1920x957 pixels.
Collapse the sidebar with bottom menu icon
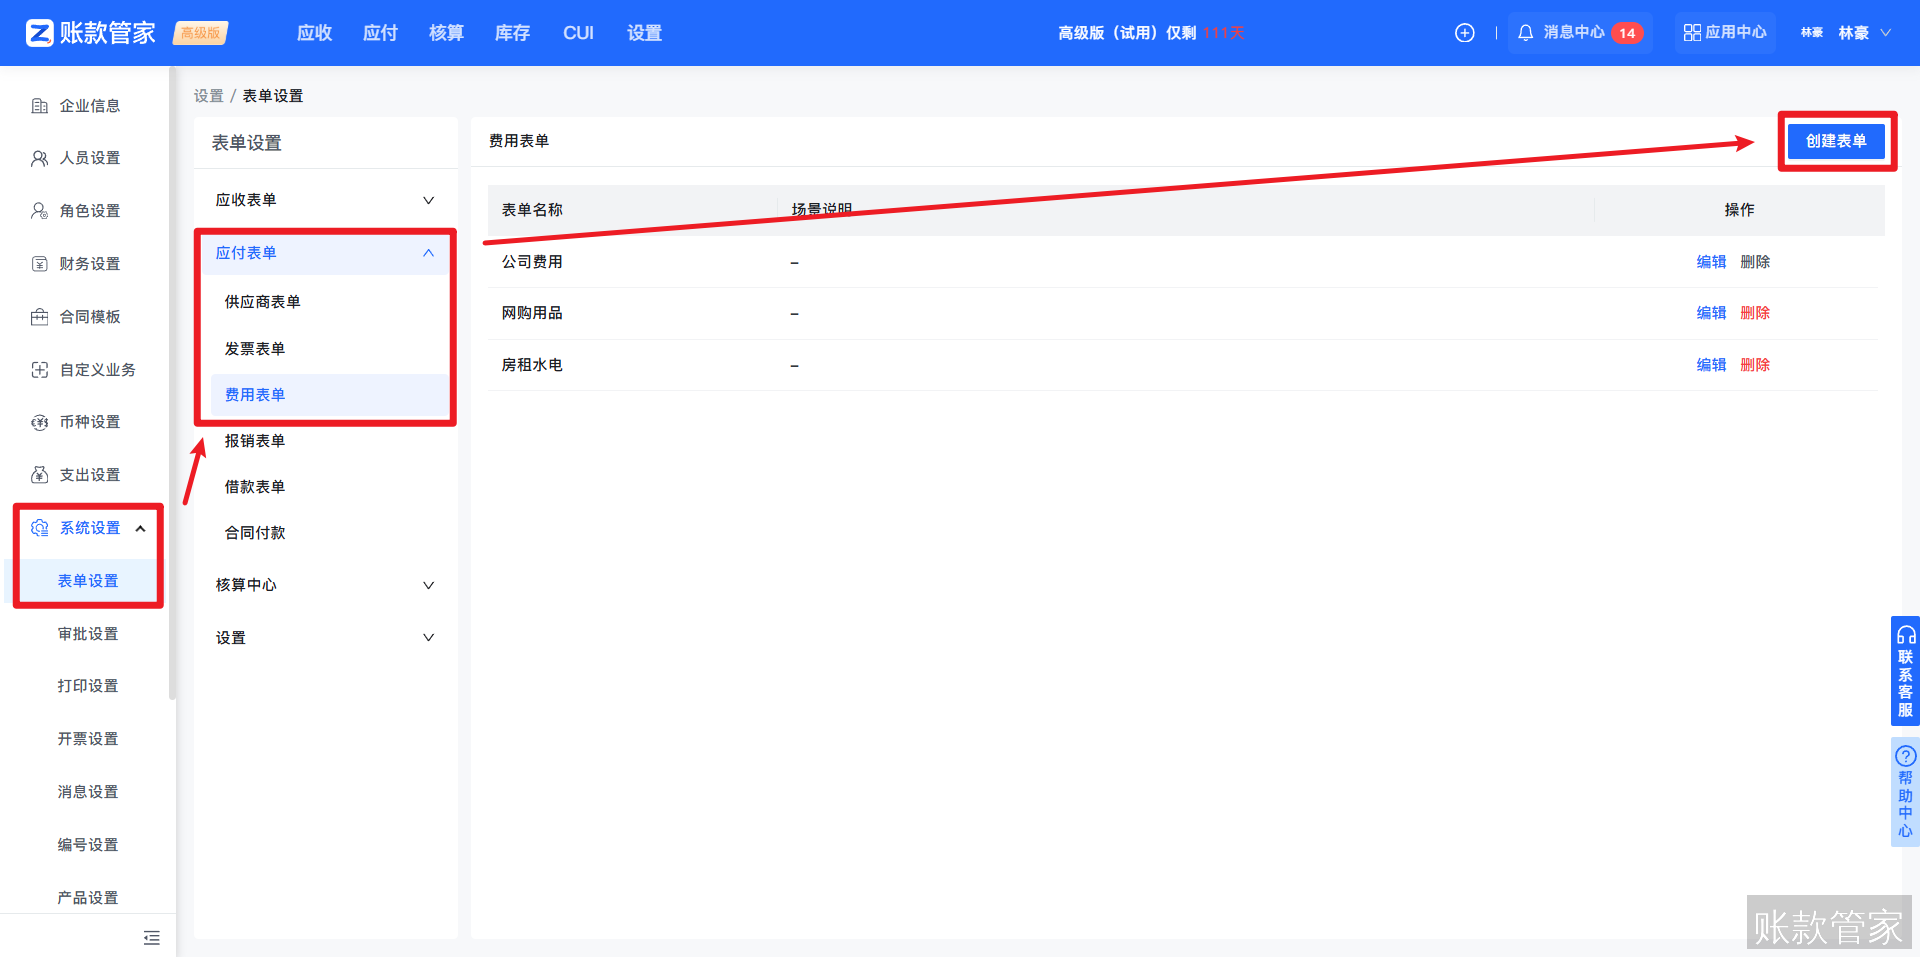pyautogui.click(x=152, y=938)
